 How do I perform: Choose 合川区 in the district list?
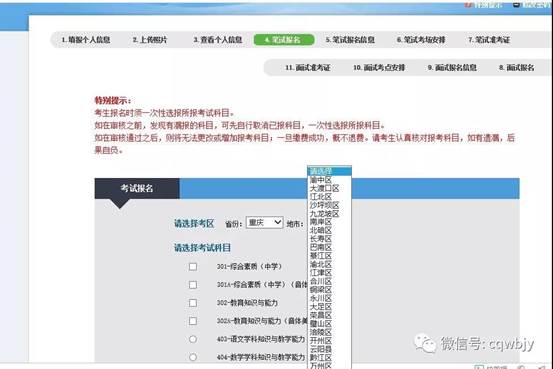point(320,282)
